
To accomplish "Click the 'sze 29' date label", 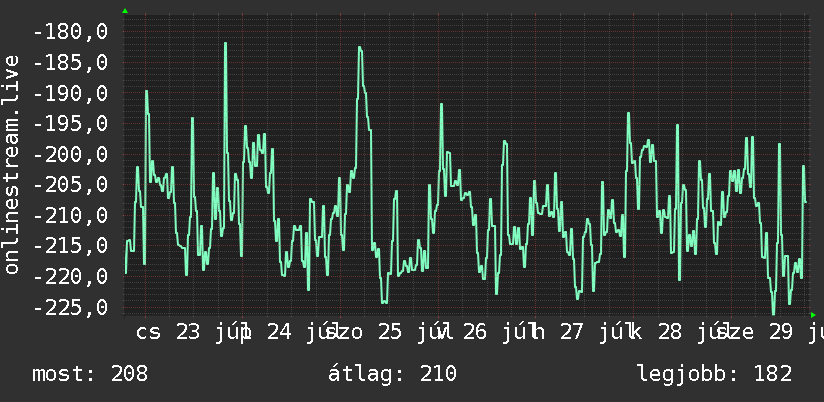I will [757, 333].
